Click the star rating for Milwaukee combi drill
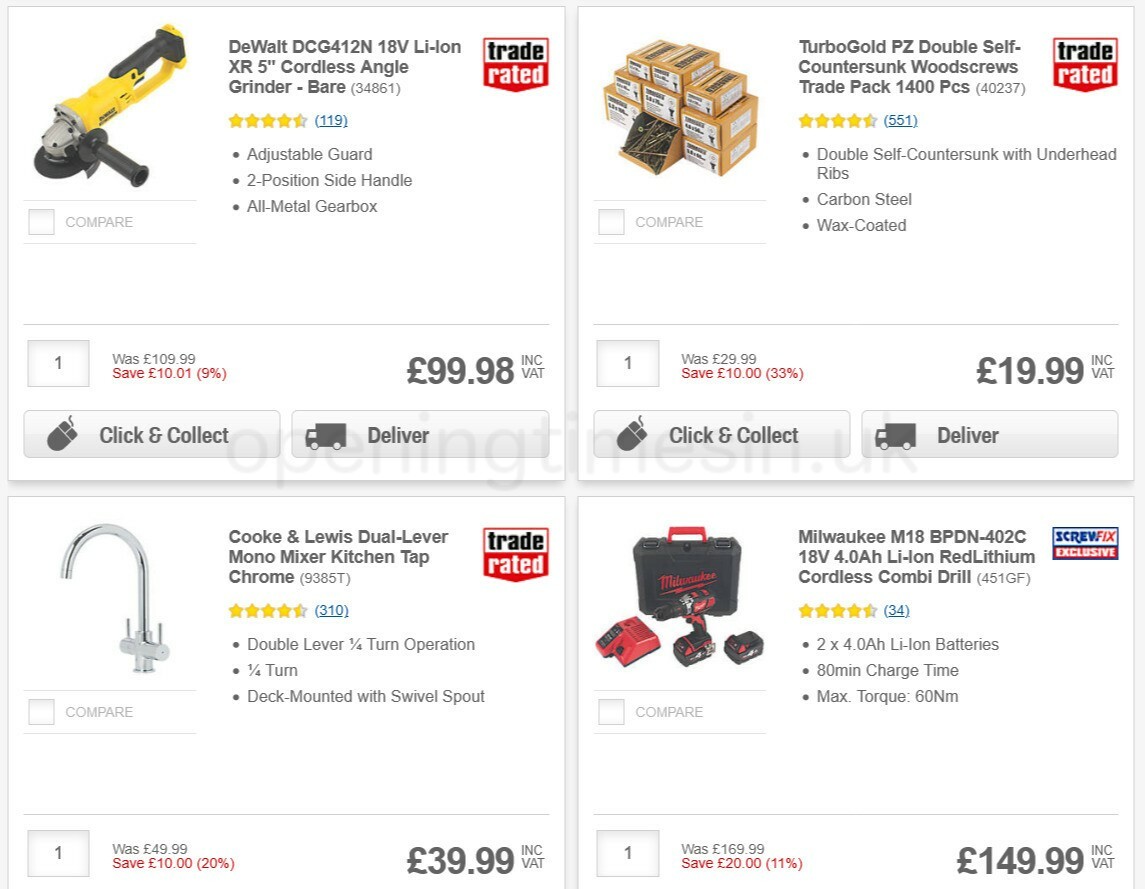Image resolution: width=1145 pixels, height=889 pixels. tap(840, 610)
